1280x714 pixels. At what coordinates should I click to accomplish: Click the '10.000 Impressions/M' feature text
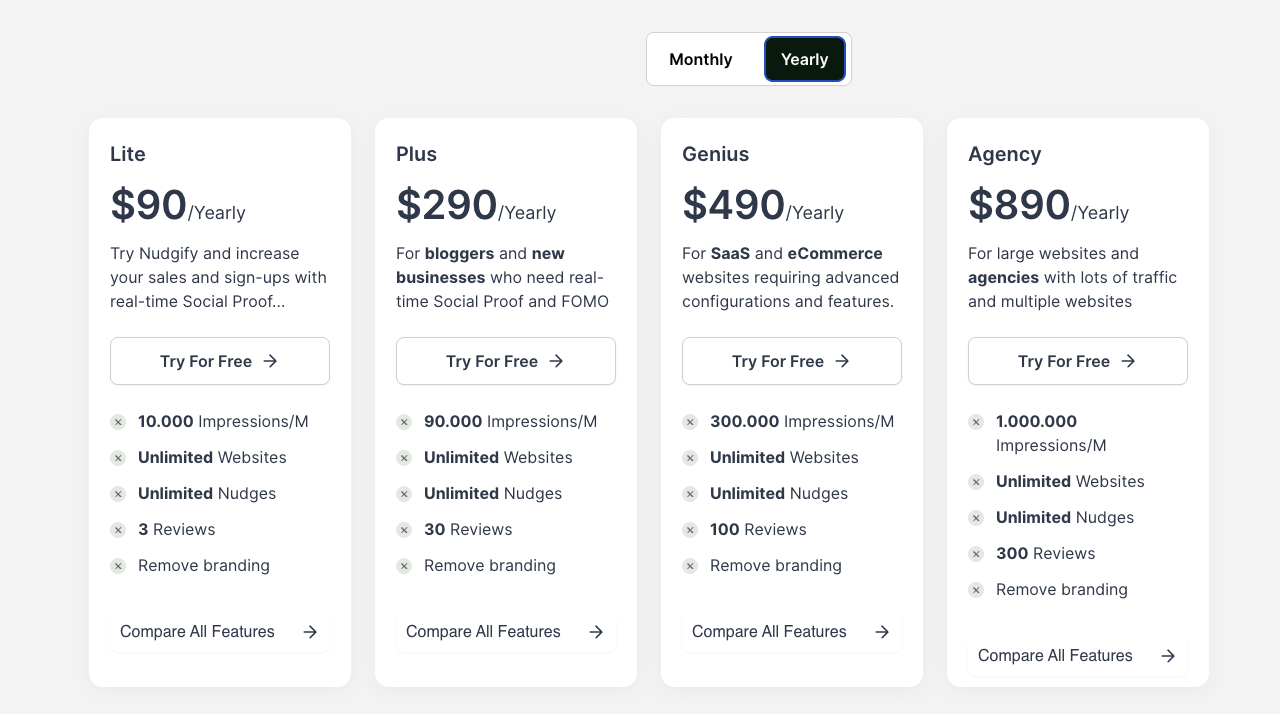pyautogui.click(x=223, y=422)
